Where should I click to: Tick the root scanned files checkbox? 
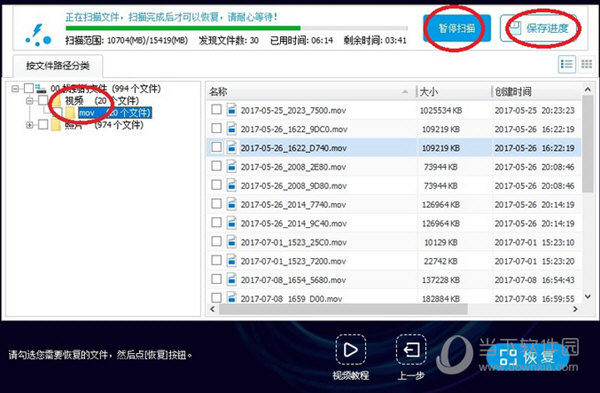[28, 89]
